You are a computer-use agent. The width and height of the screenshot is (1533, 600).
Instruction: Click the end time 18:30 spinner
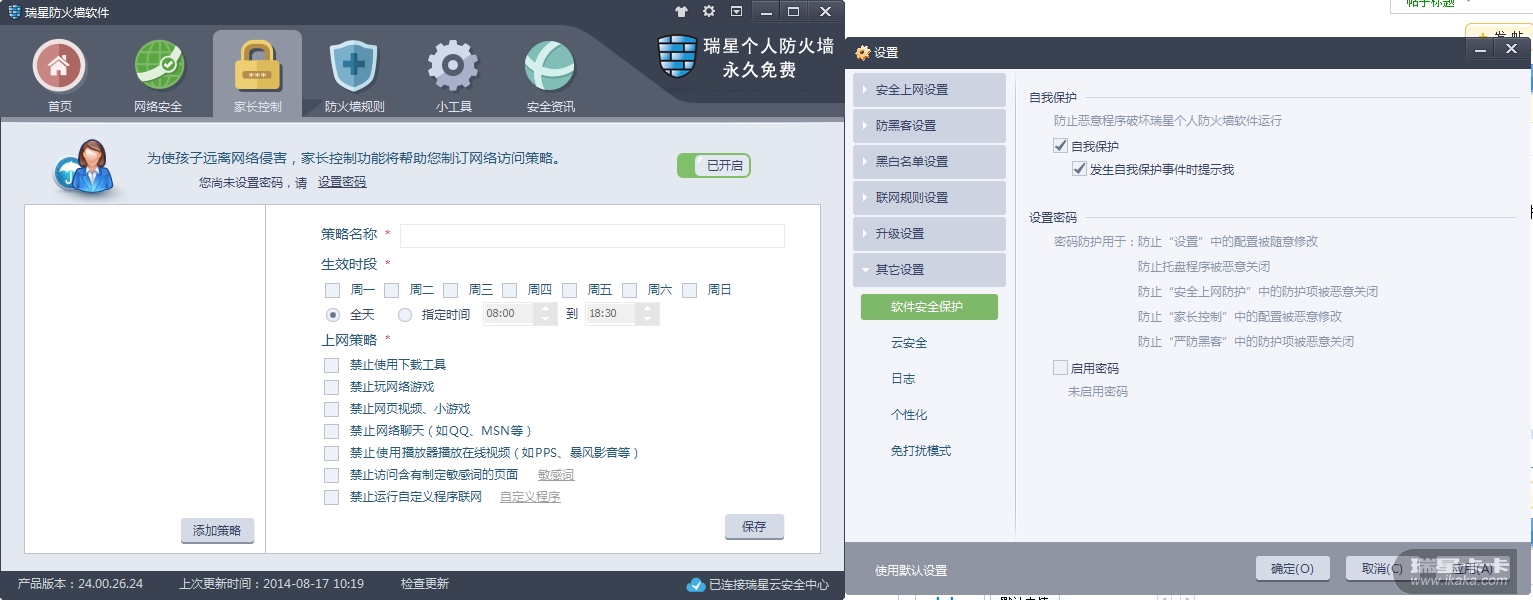tap(648, 314)
